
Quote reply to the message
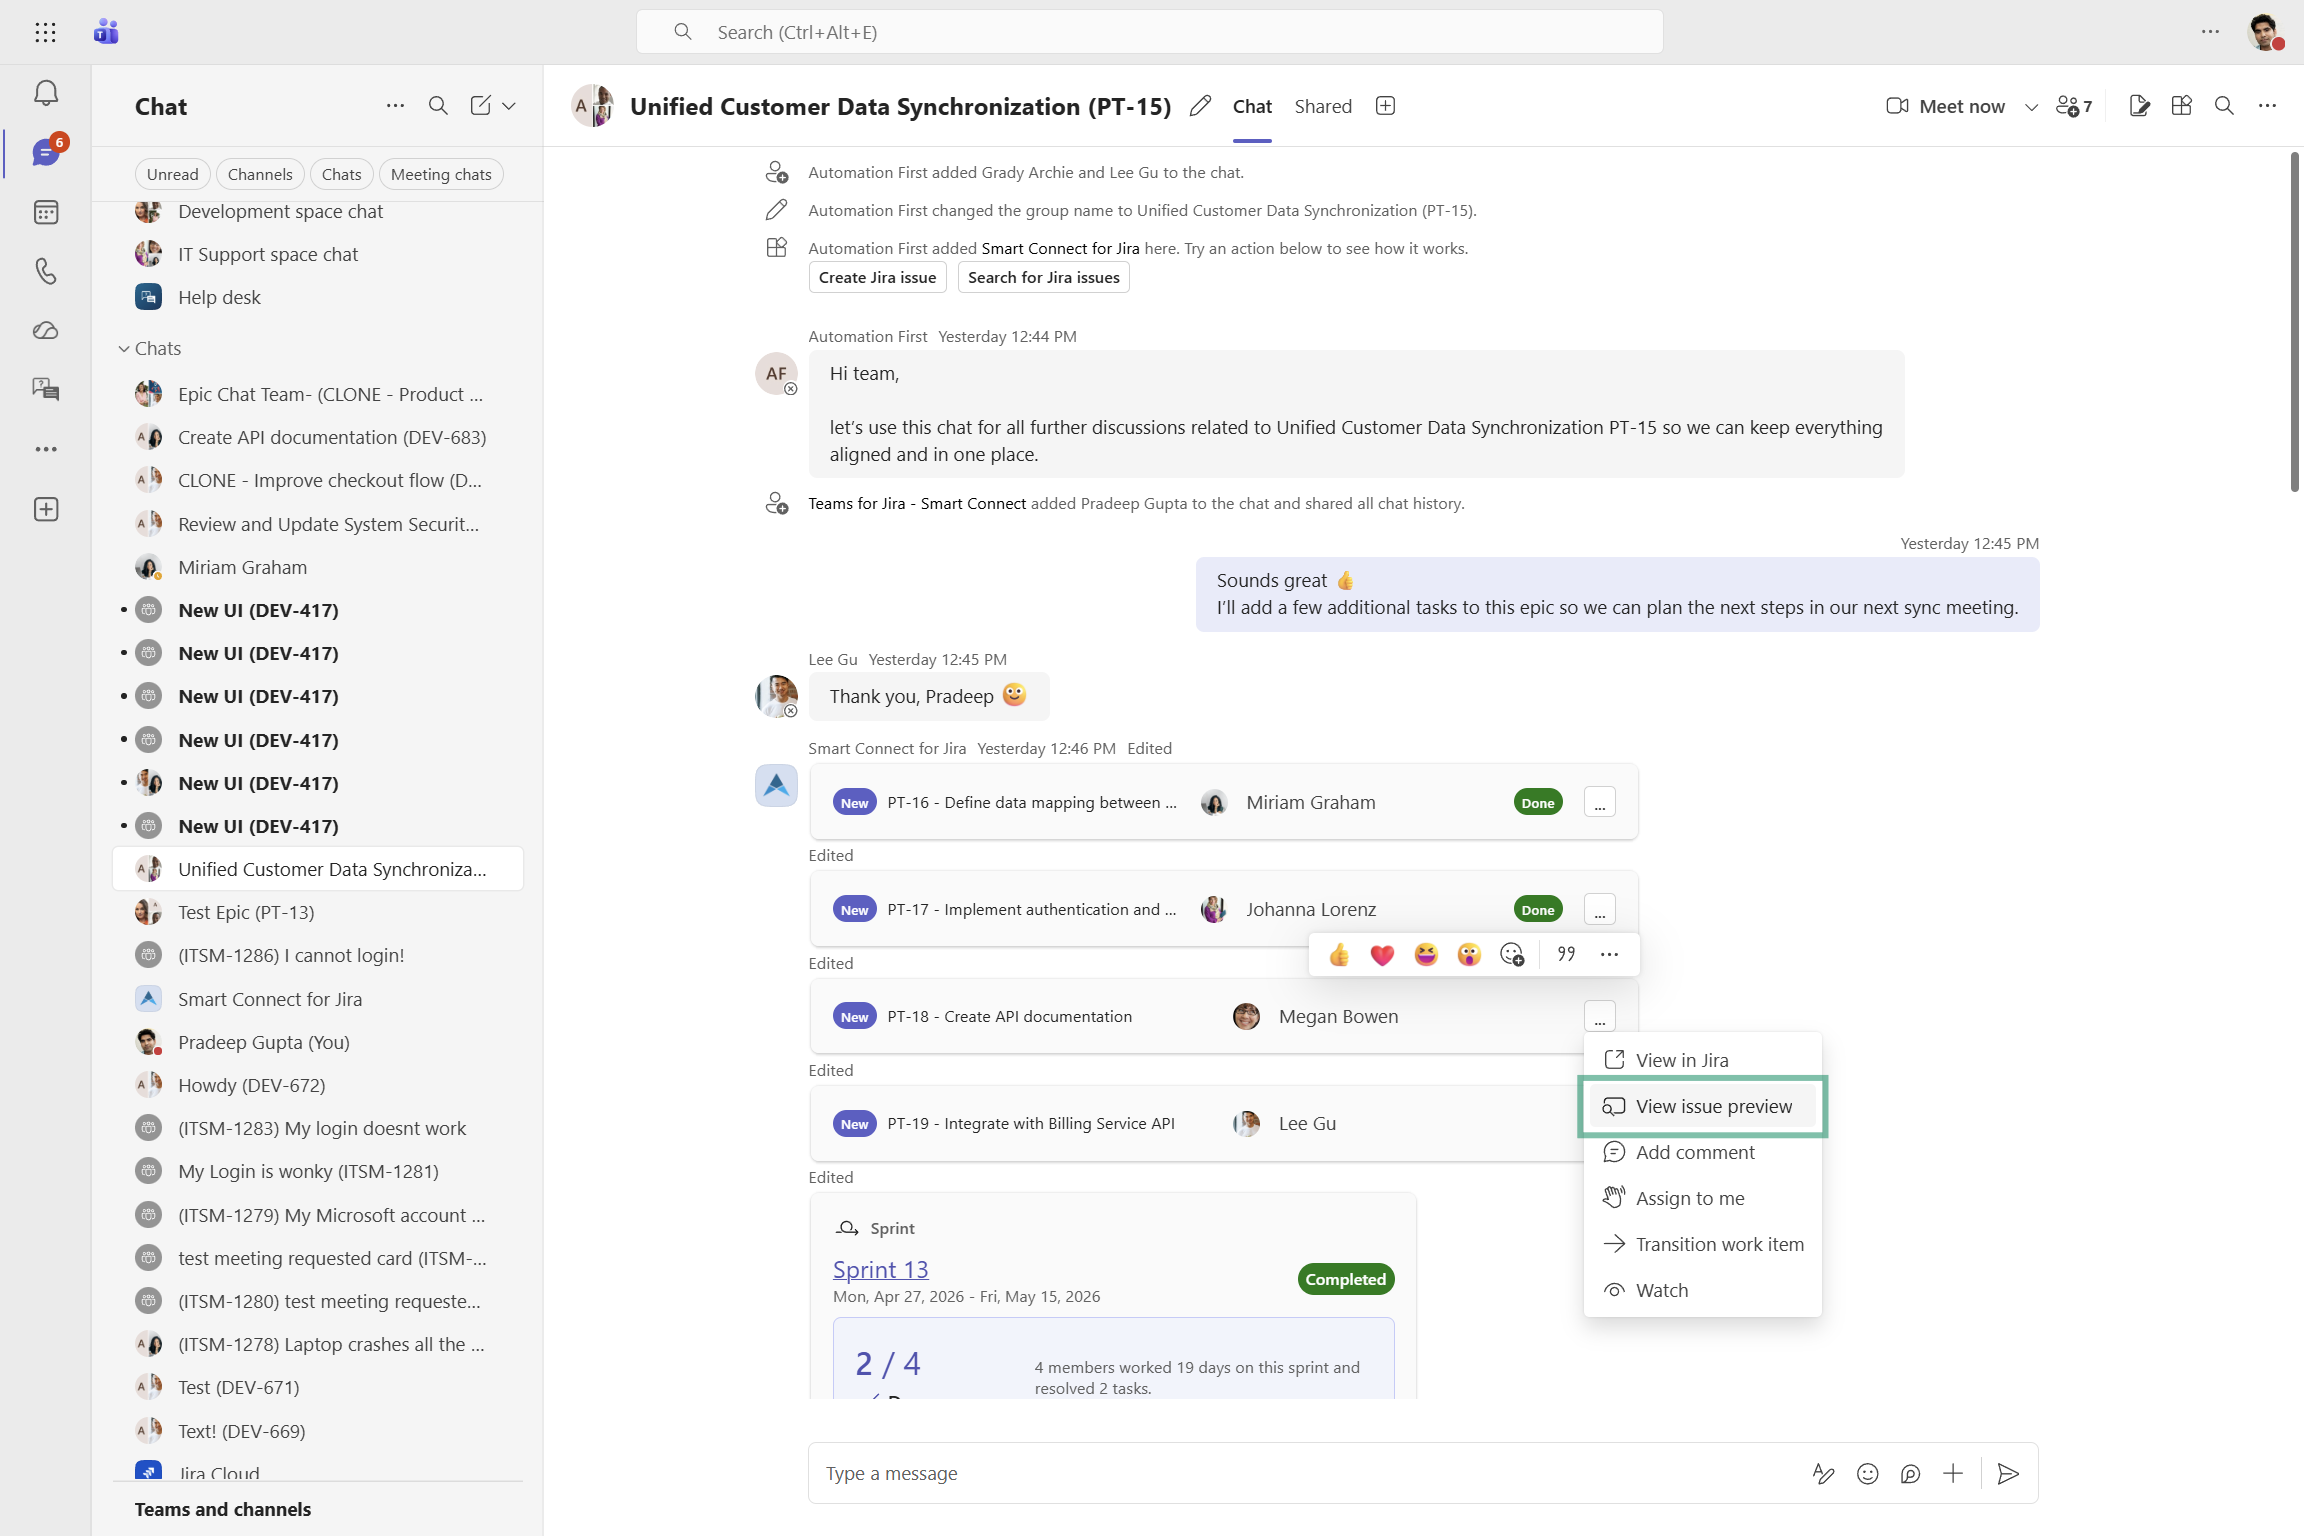1566,955
